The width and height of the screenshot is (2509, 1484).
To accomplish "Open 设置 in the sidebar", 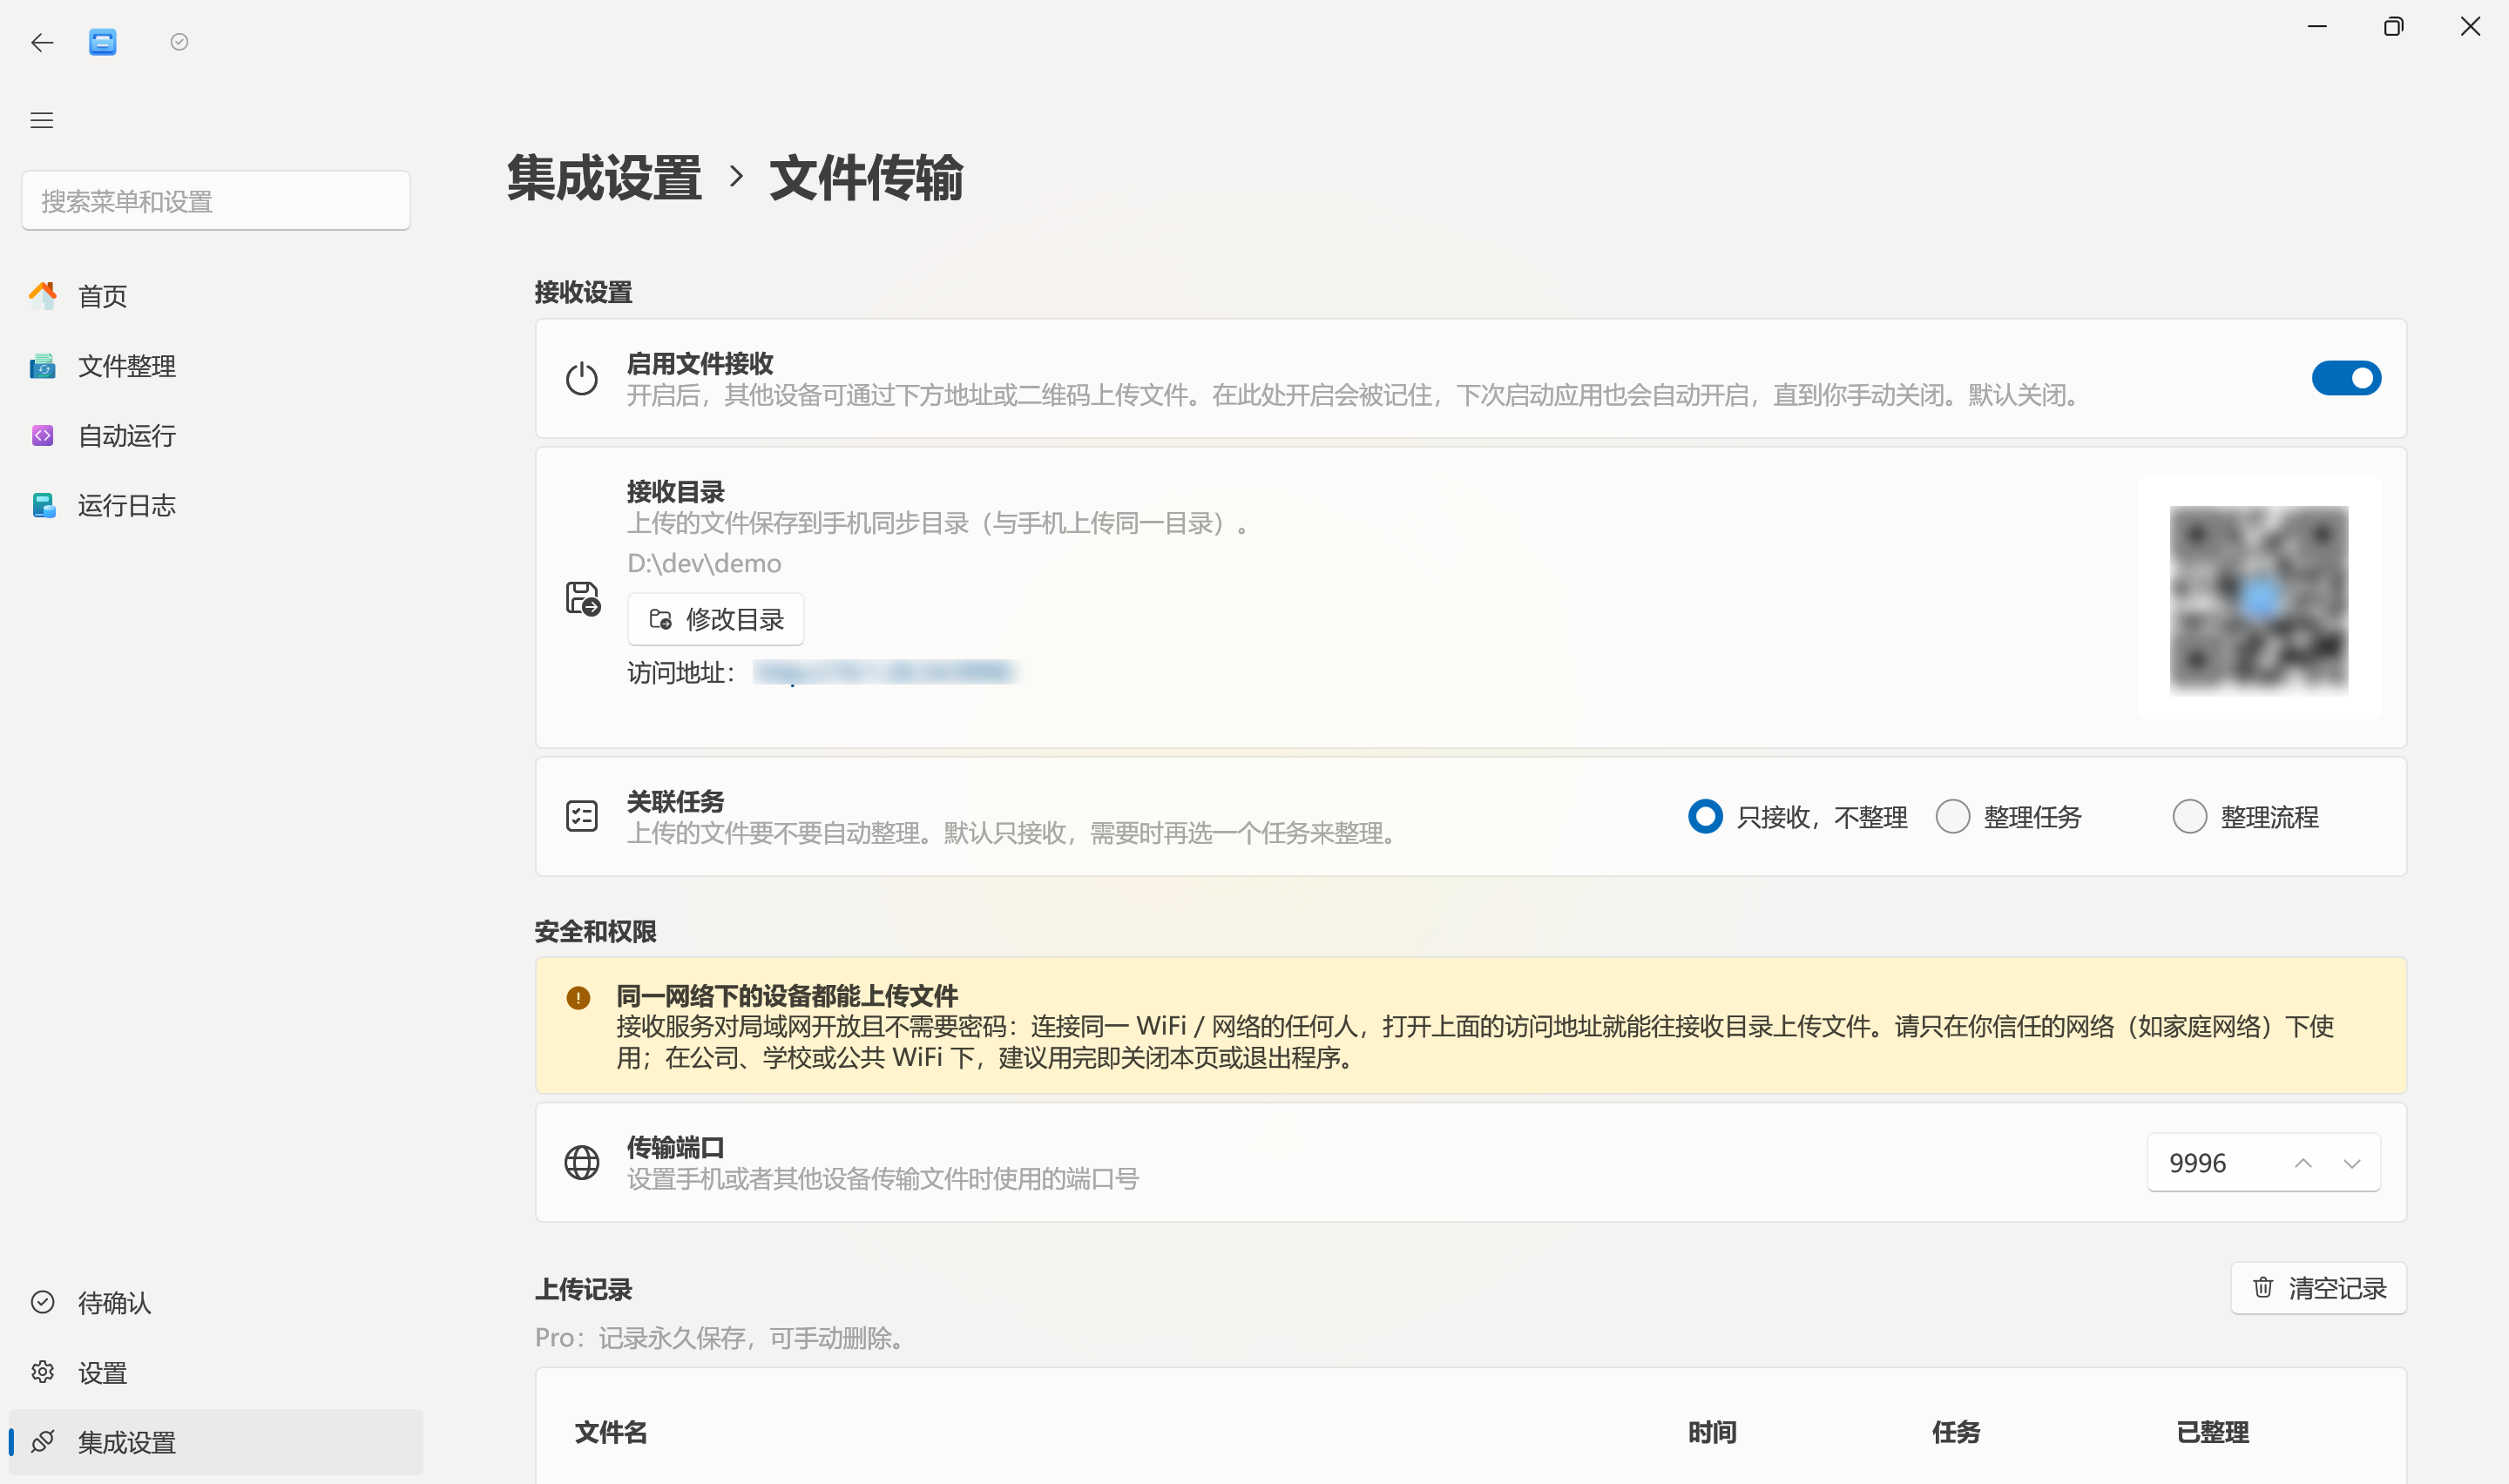I will tap(216, 1372).
